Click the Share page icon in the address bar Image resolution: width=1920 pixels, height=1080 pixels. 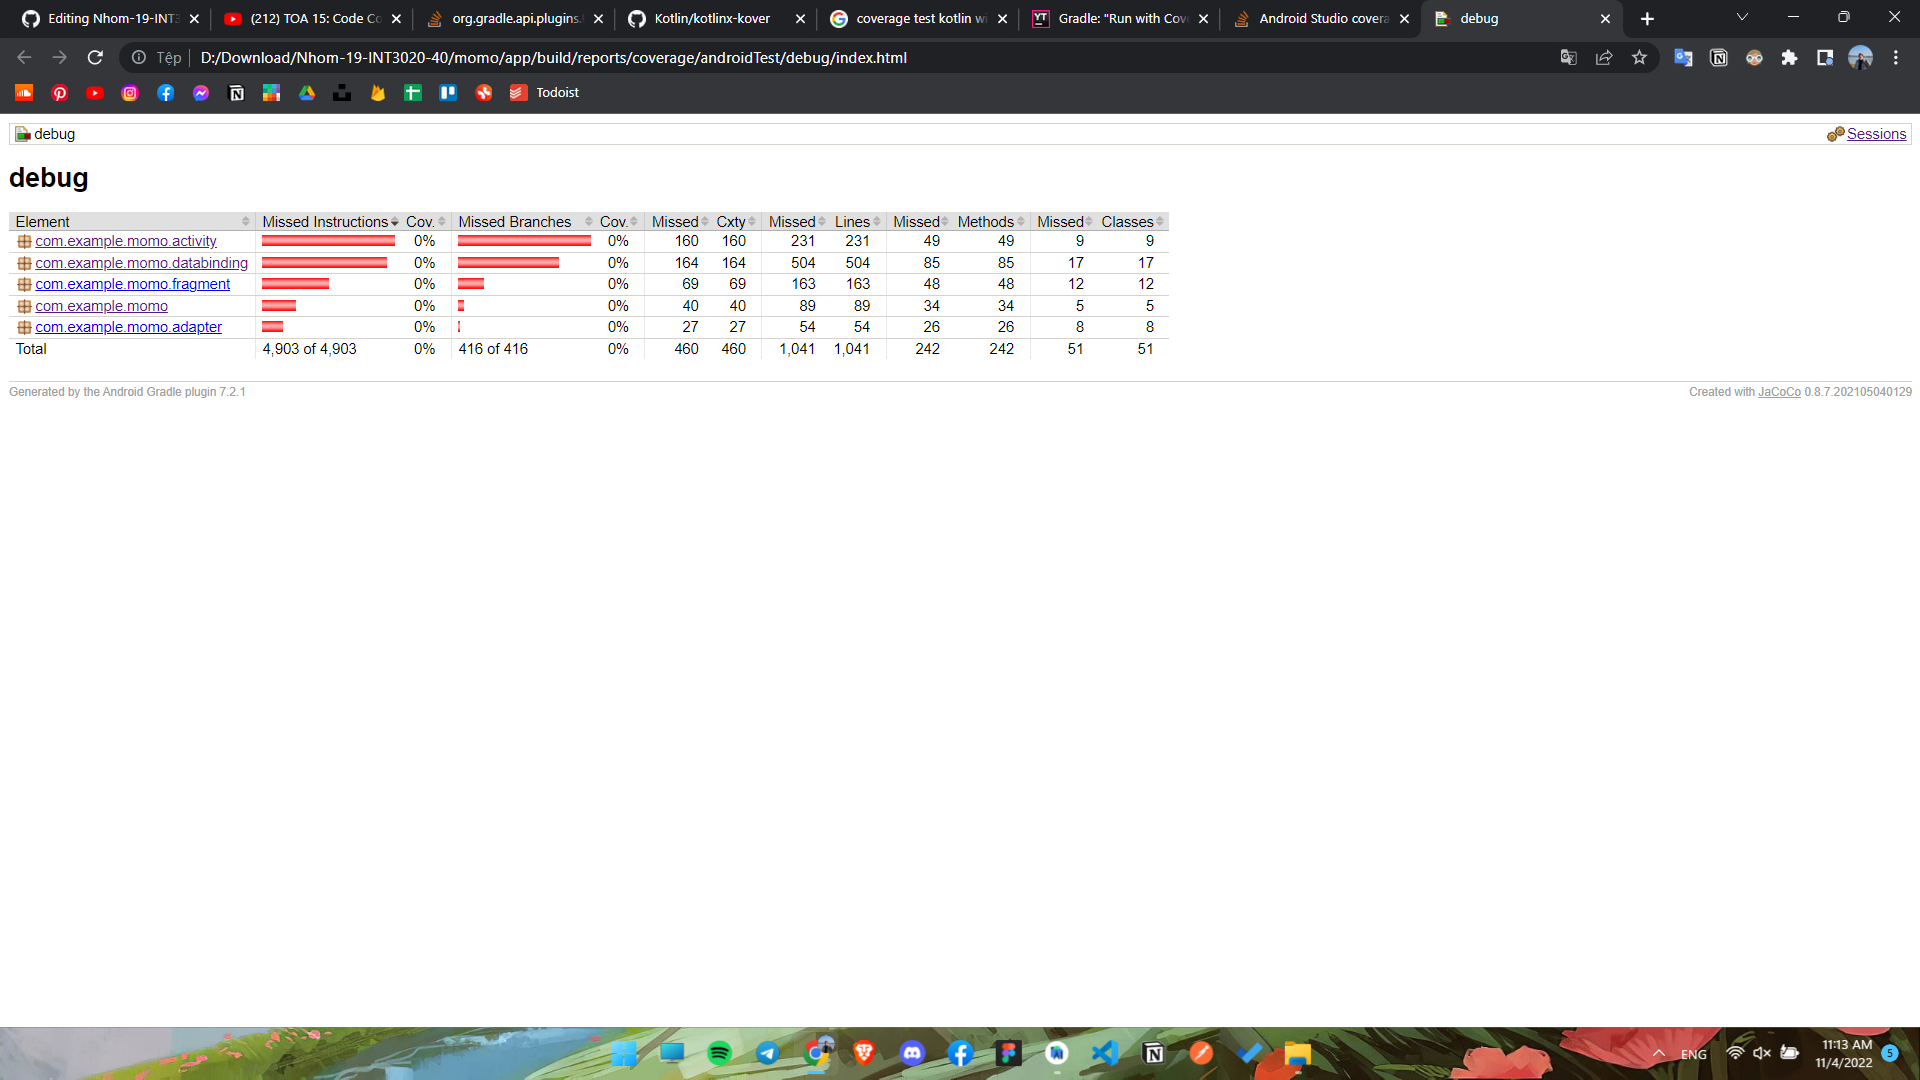[x=1604, y=58]
